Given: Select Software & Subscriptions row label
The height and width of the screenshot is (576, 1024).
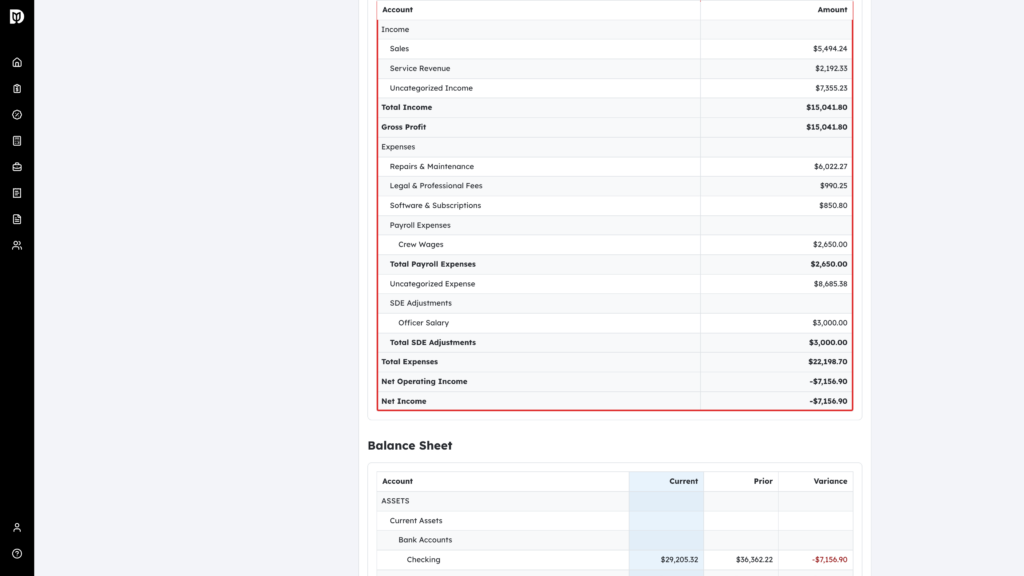Looking at the screenshot, I should pyautogui.click(x=435, y=206).
